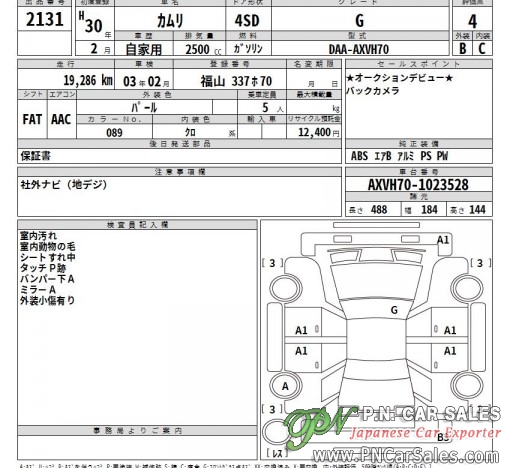Click the color number 089 field
The height and width of the screenshot is (468, 505).
[114, 132]
